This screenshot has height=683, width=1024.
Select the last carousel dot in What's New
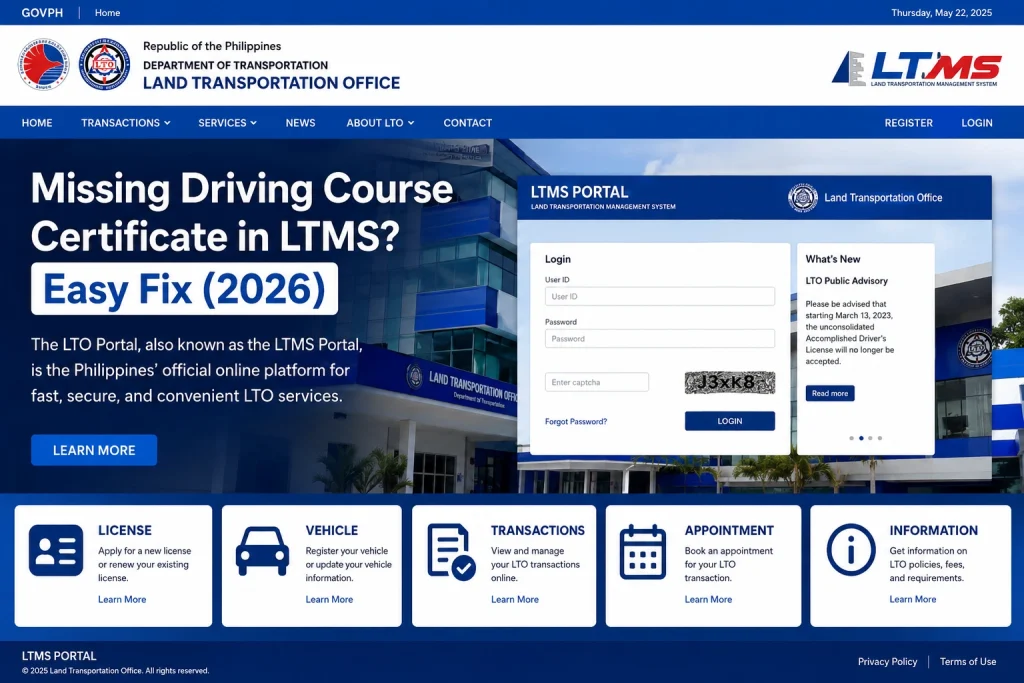(x=880, y=438)
